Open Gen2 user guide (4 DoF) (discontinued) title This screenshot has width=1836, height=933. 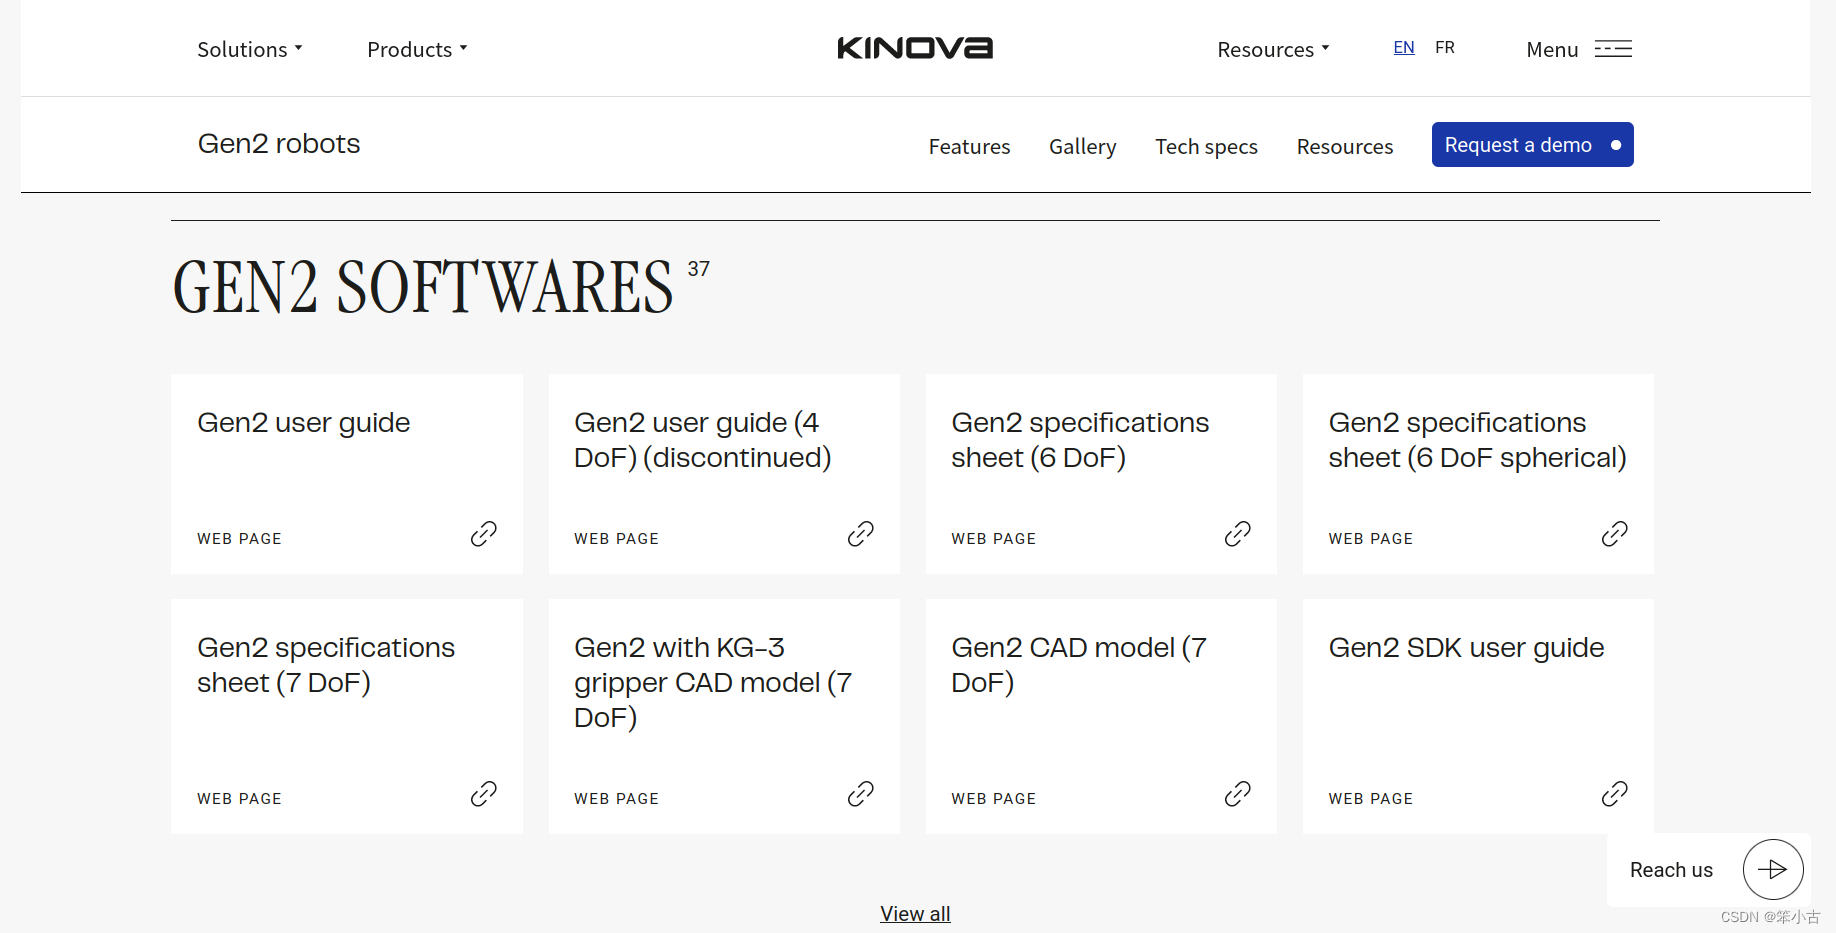pos(703,440)
